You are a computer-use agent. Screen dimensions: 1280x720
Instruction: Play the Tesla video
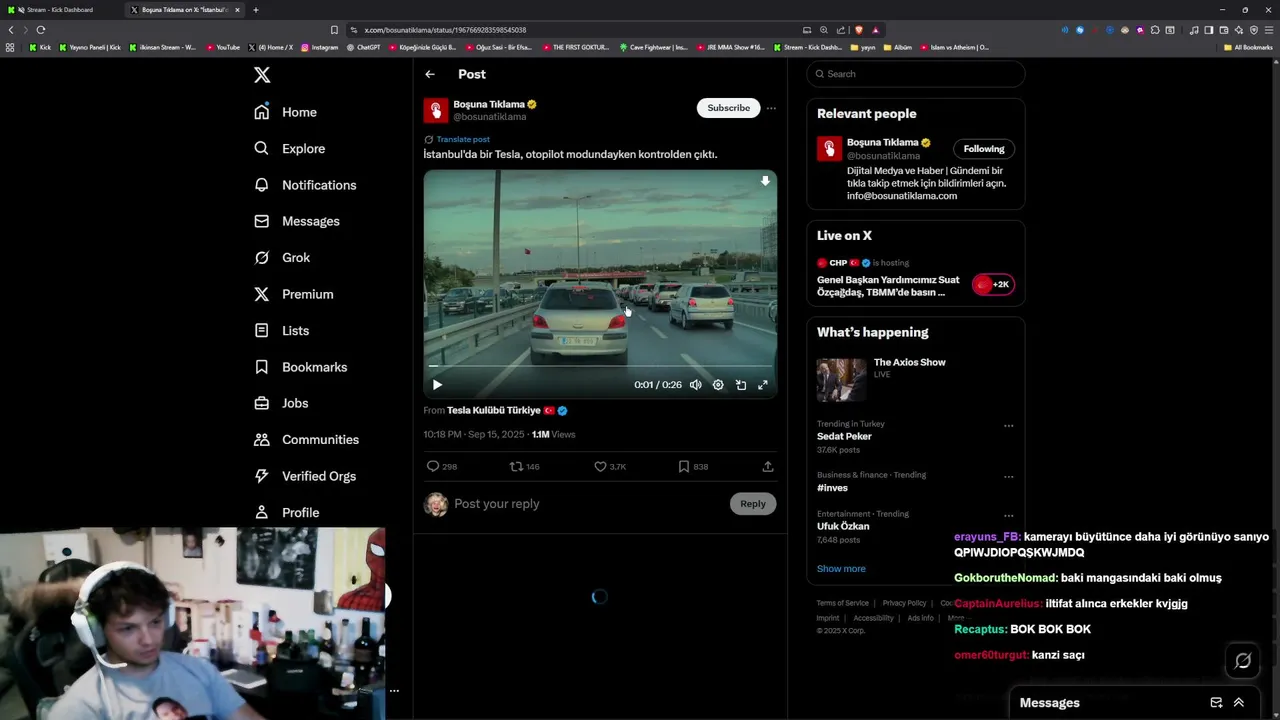437,385
